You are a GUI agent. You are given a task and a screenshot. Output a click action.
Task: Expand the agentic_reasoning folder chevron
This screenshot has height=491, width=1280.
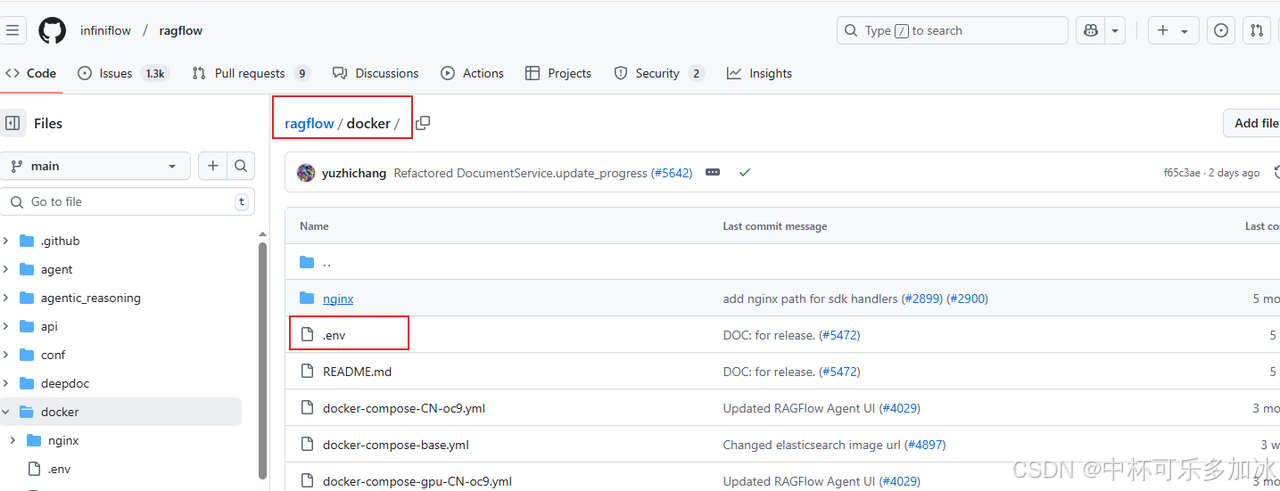tap(6, 298)
